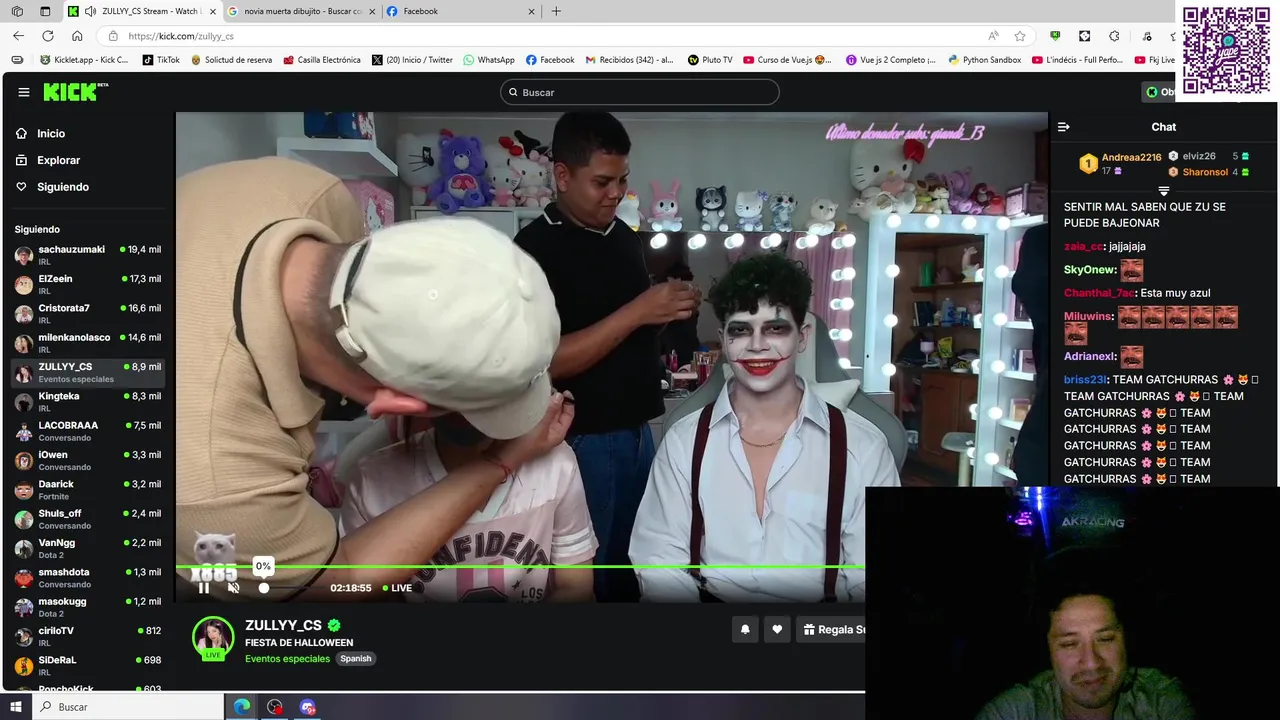Open Windows Start menu
The height and width of the screenshot is (720, 1280).
(16, 707)
